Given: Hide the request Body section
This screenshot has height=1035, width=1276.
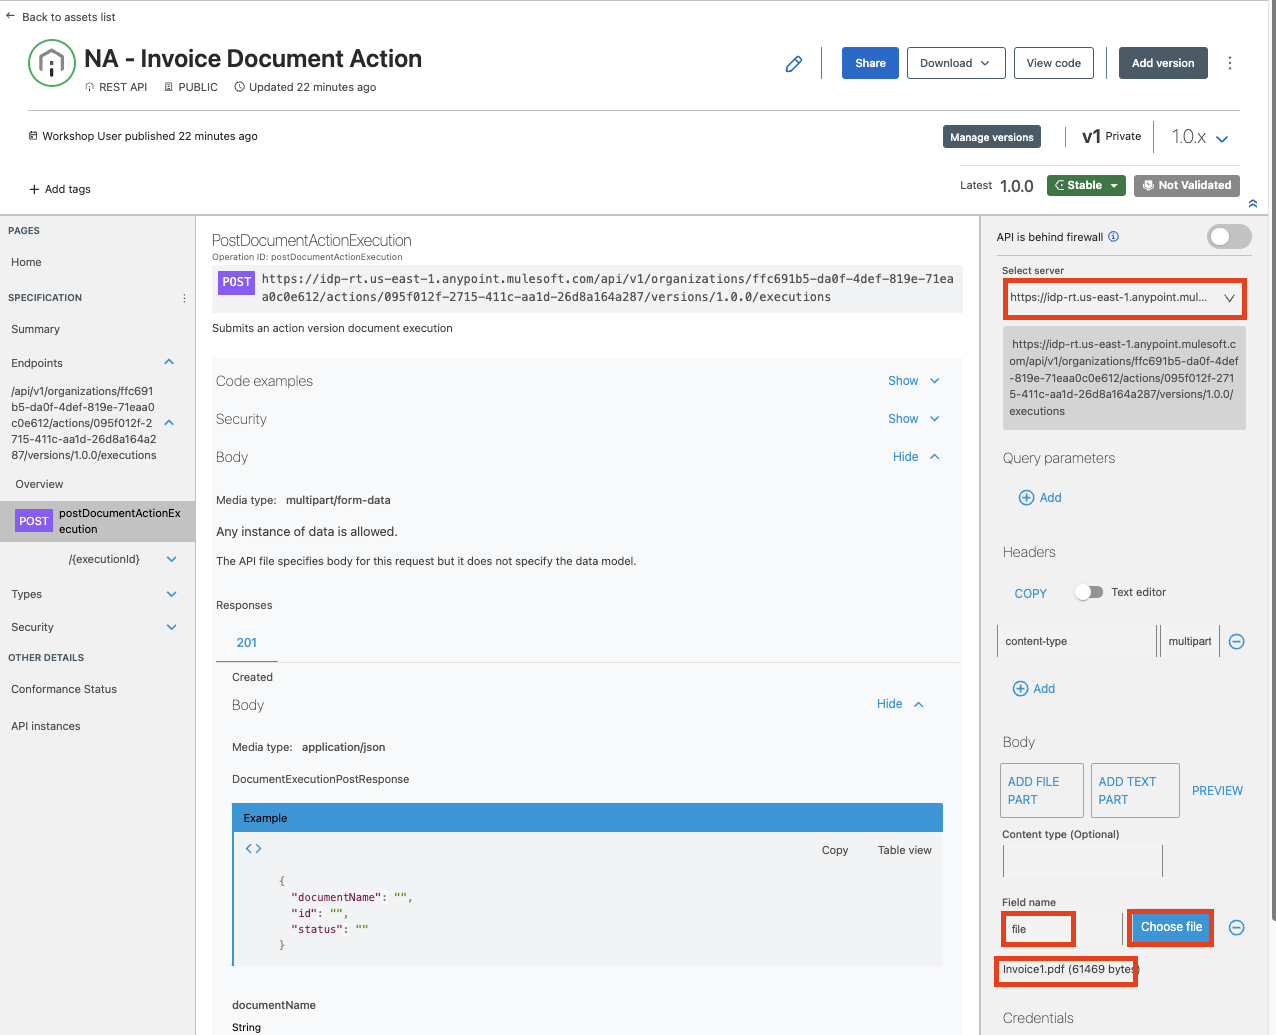Looking at the screenshot, I should [916, 457].
